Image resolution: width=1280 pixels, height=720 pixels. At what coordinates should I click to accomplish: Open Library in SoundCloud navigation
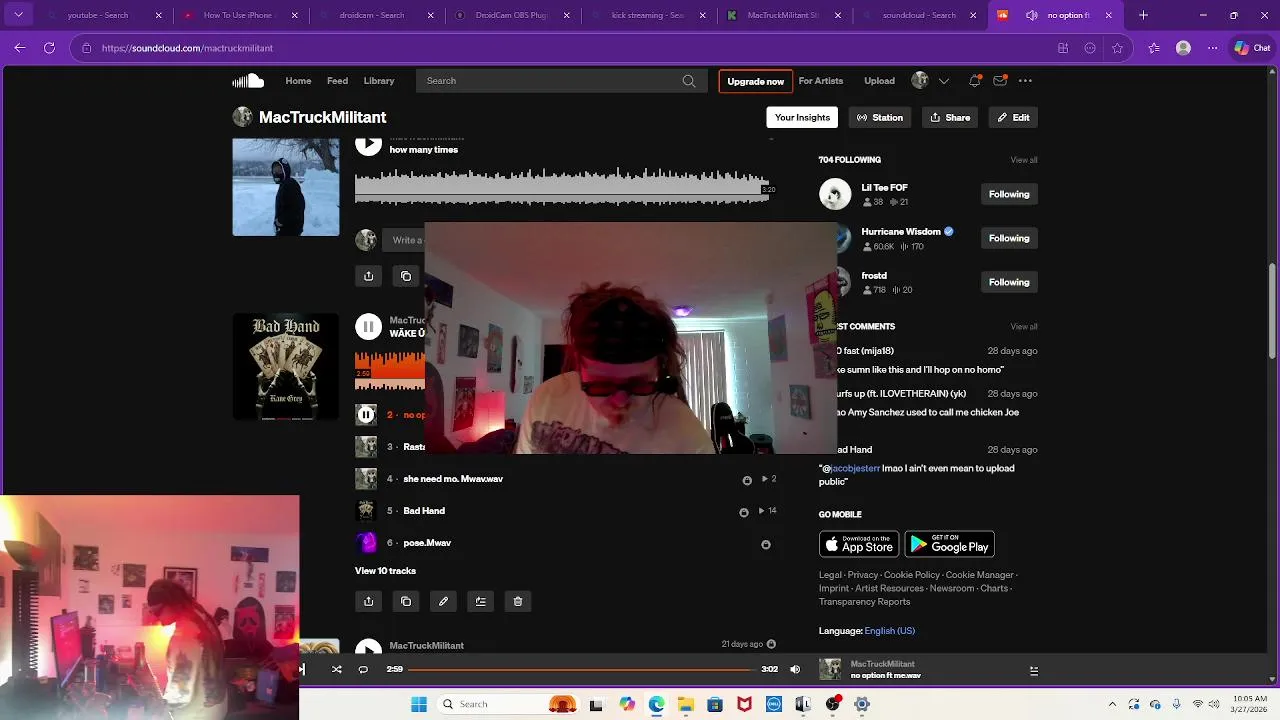(x=379, y=81)
